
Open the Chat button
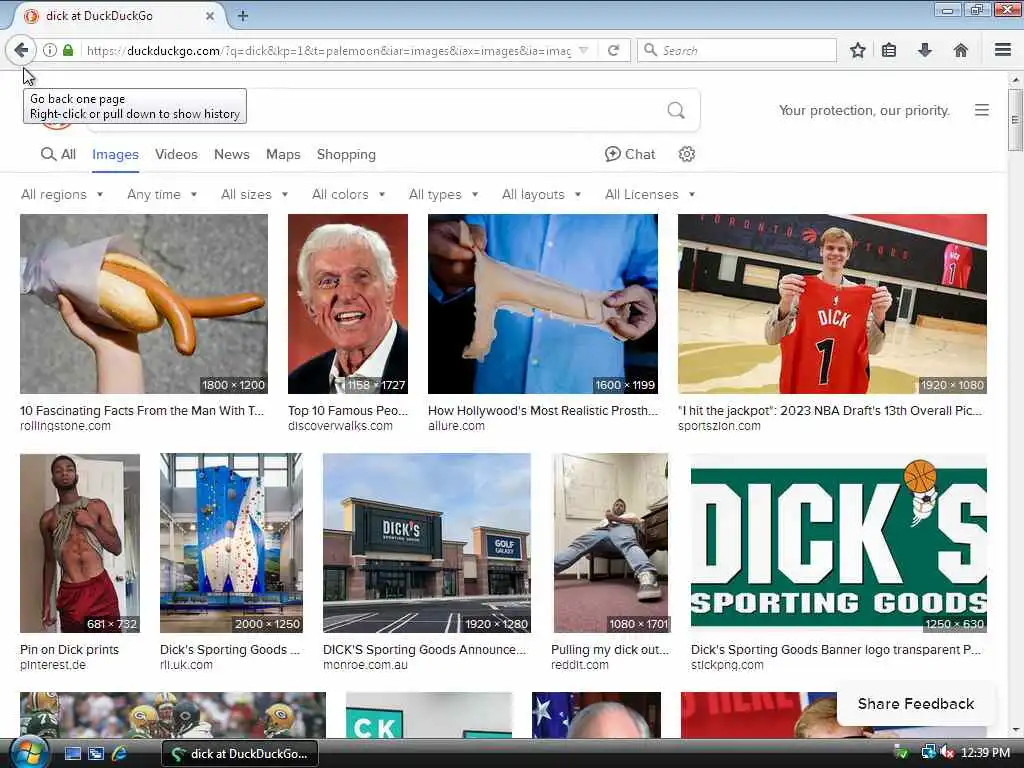(630, 154)
